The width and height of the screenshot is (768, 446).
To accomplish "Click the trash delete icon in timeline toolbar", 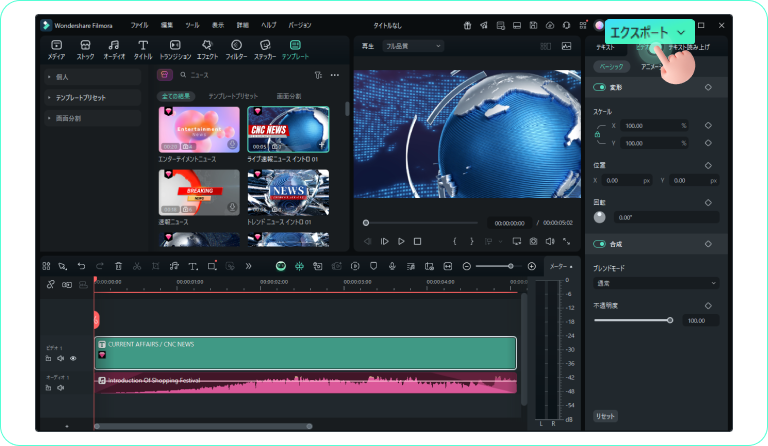I will tap(119, 266).
